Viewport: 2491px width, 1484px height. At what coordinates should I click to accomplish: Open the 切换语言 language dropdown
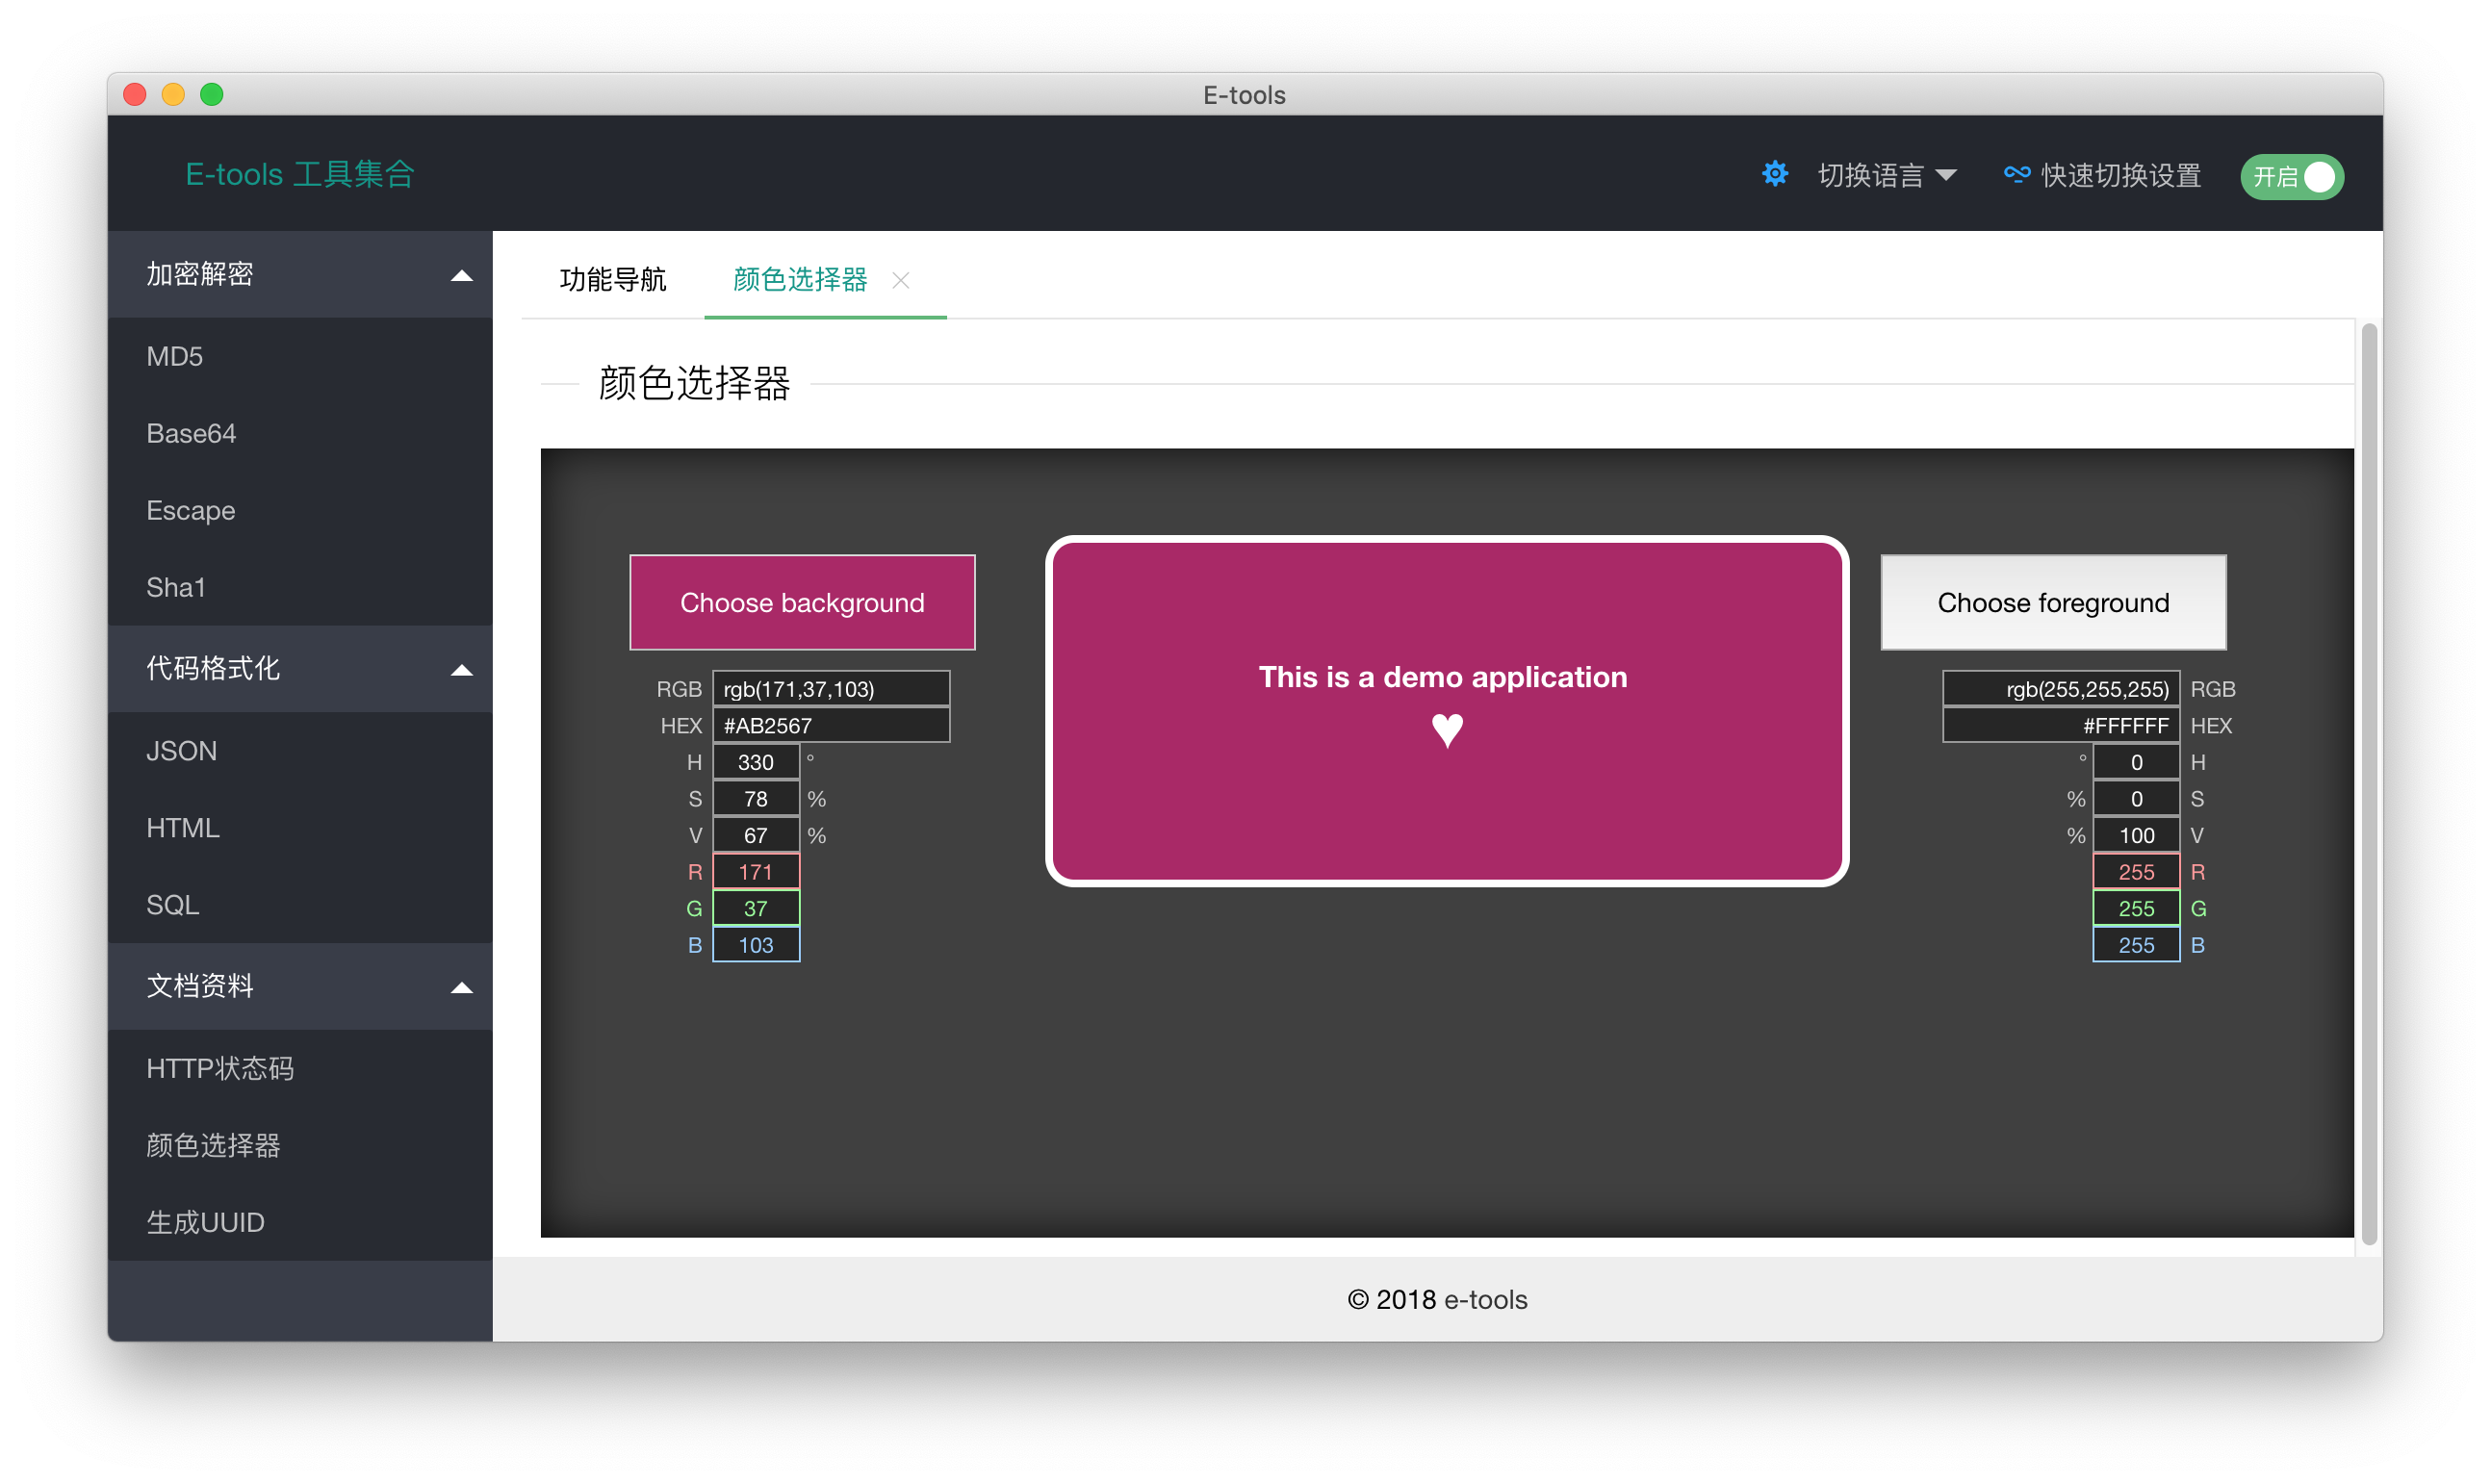click(1886, 175)
